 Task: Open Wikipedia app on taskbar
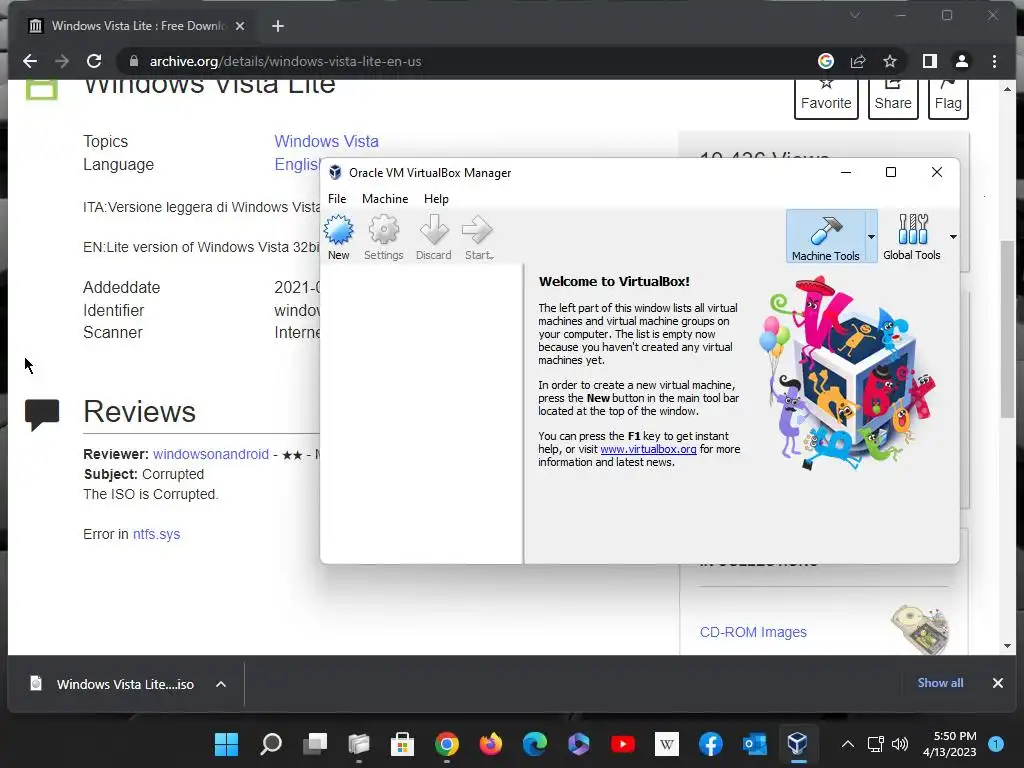(667, 744)
